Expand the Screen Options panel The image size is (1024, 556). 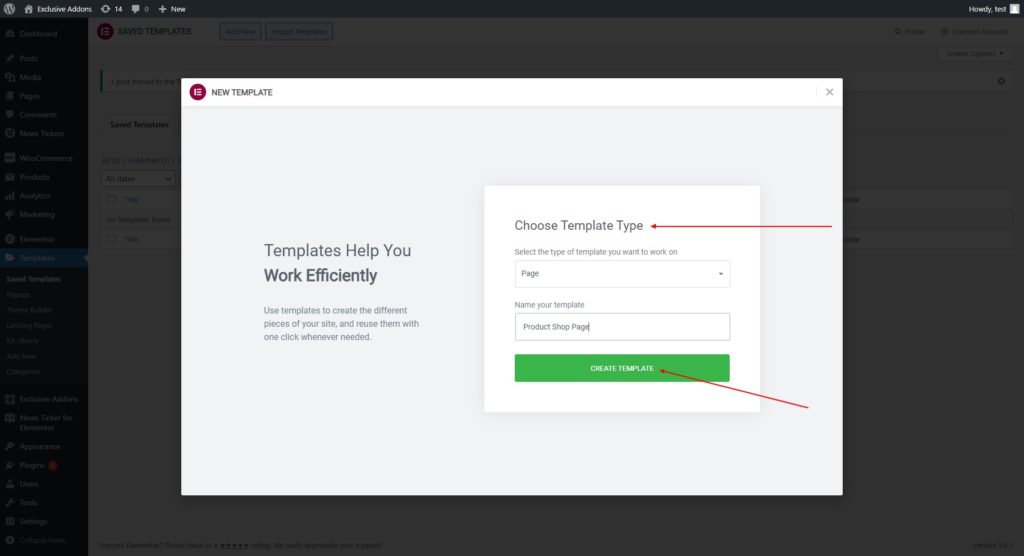point(975,54)
